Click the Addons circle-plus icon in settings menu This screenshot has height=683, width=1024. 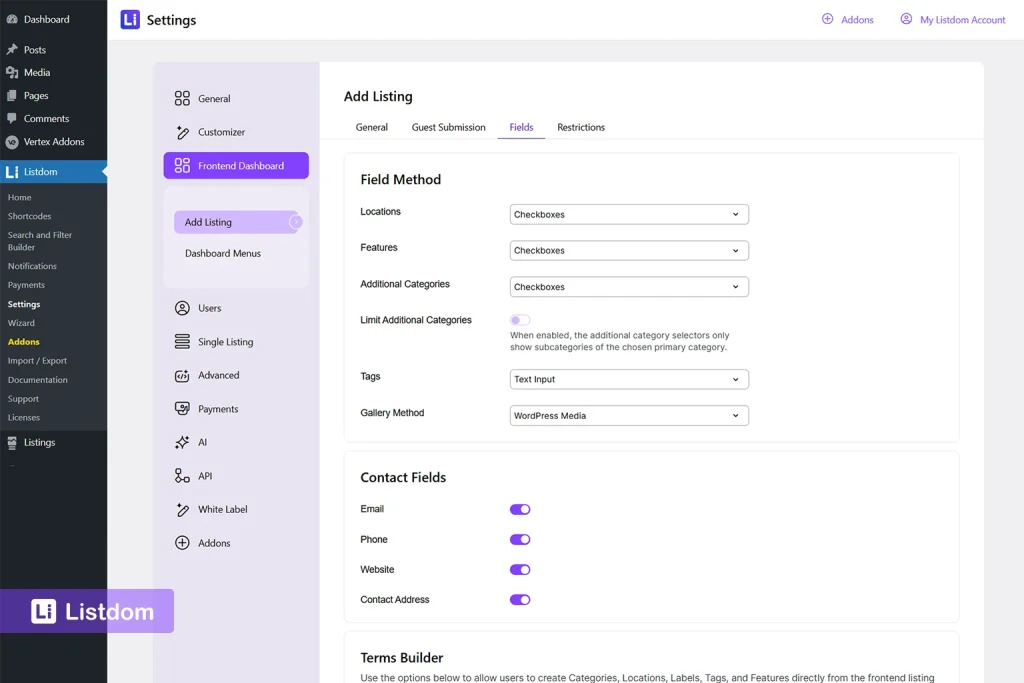pyautogui.click(x=182, y=543)
